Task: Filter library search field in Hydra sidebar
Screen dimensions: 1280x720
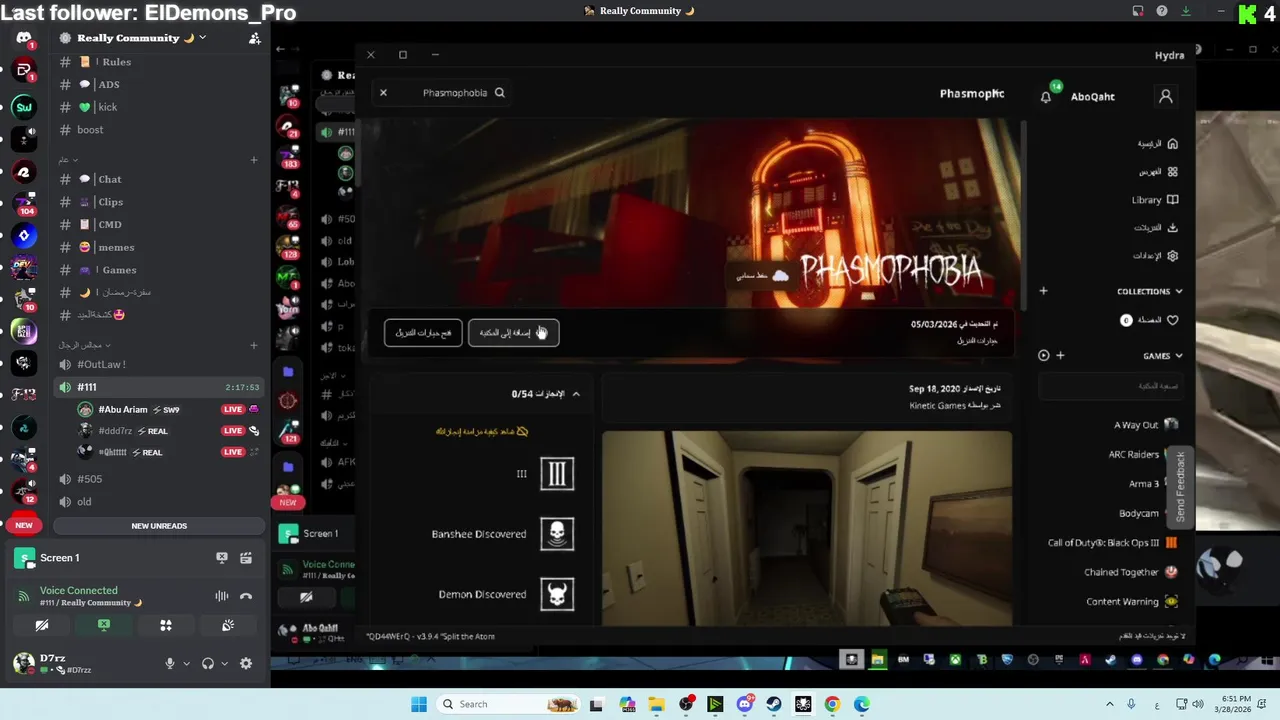Action: coord(1110,386)
